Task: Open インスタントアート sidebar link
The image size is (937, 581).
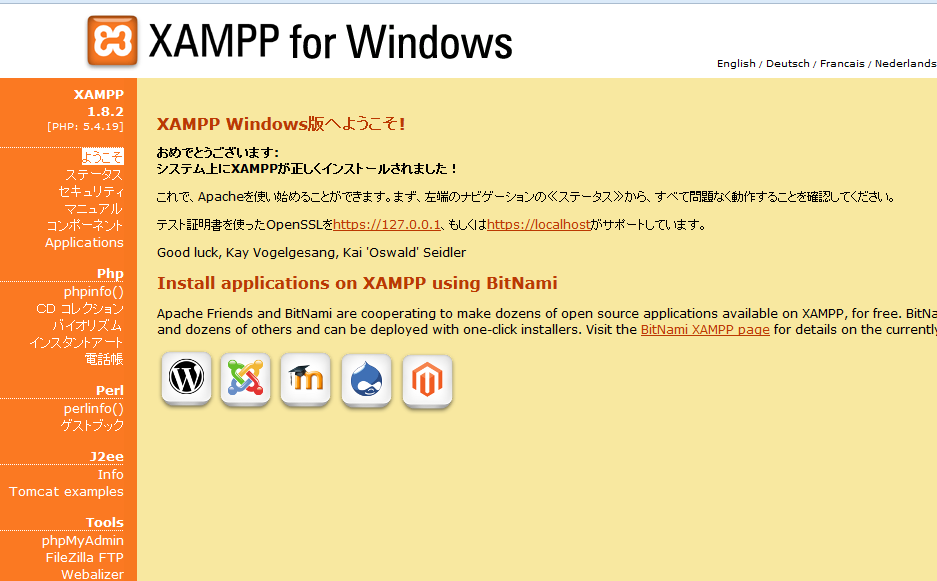Action: [x=76, y=343]
